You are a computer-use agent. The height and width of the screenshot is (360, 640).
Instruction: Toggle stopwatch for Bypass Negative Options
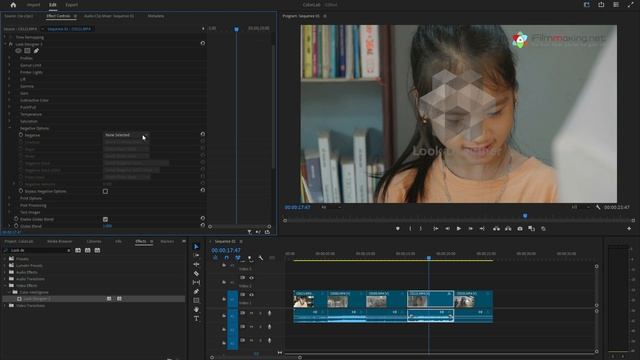click(x=21, y=191)
